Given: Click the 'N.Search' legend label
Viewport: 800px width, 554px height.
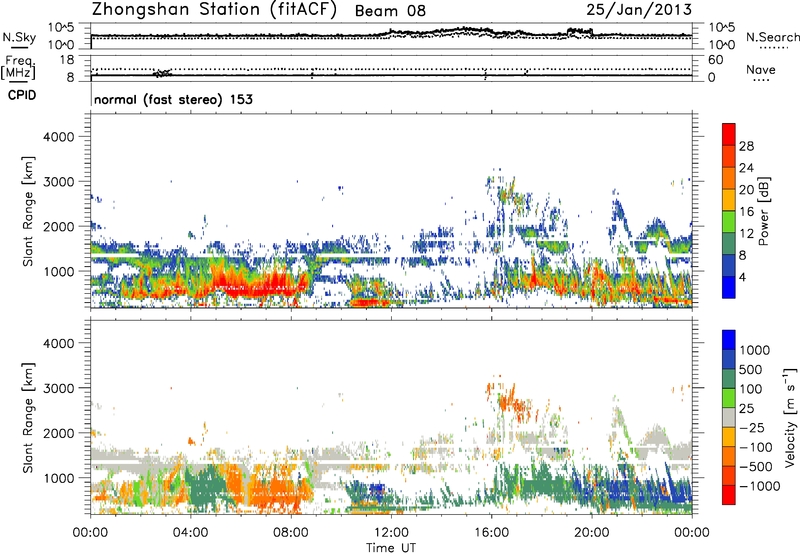Looking at the screenshot, I should point(772,37).
